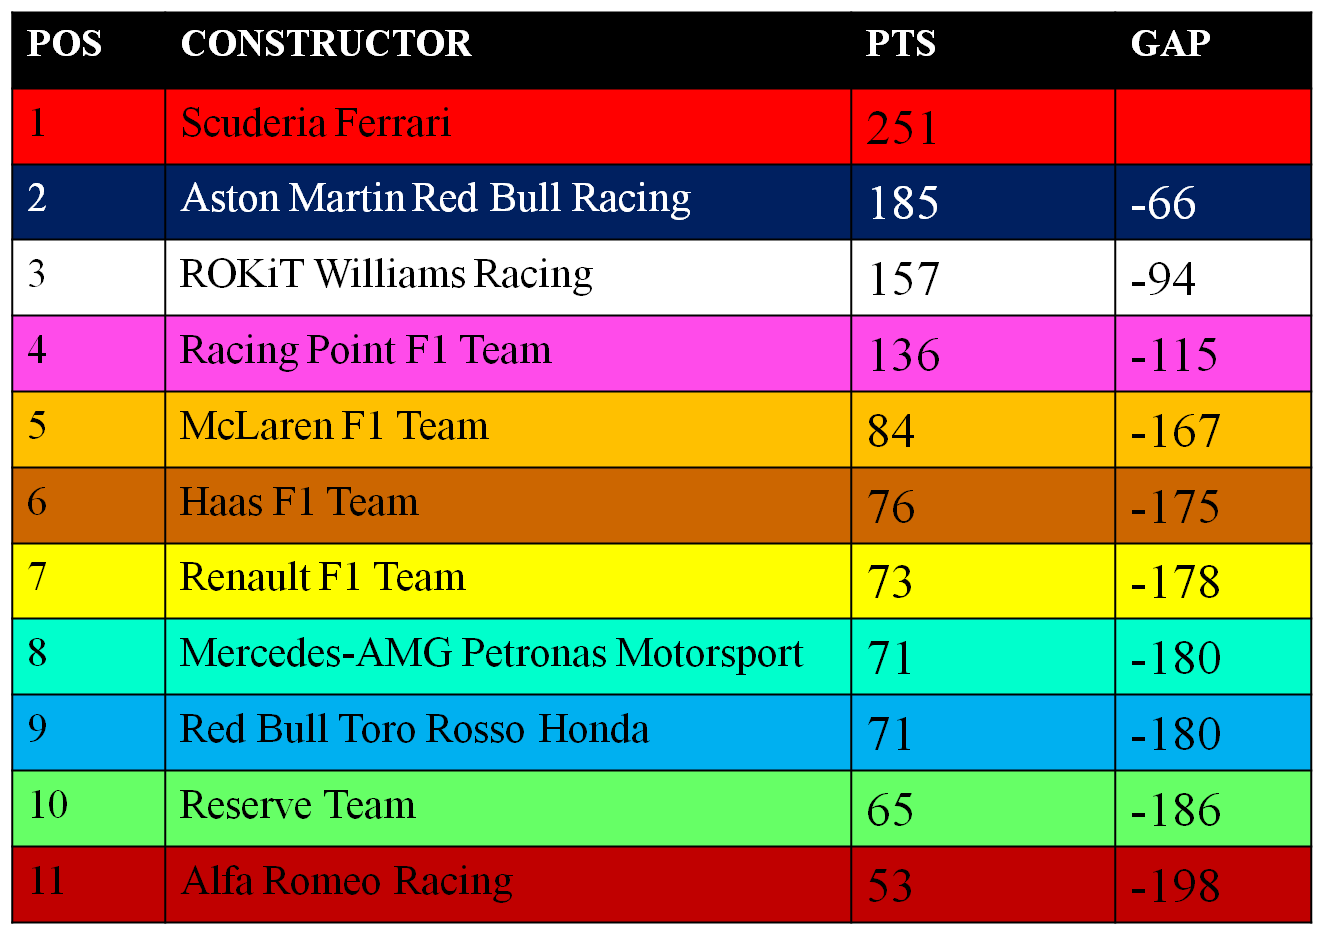Image resolution: width=1323 pixels, height=934 pixels.
Task: Click Red Bull Toro Rosso Honda
Action: 414,729
